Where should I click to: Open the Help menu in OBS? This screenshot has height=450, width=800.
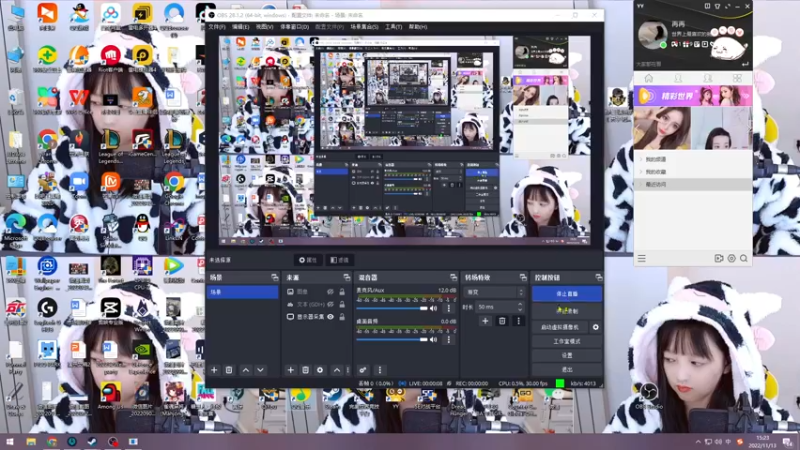click(418, 27)
